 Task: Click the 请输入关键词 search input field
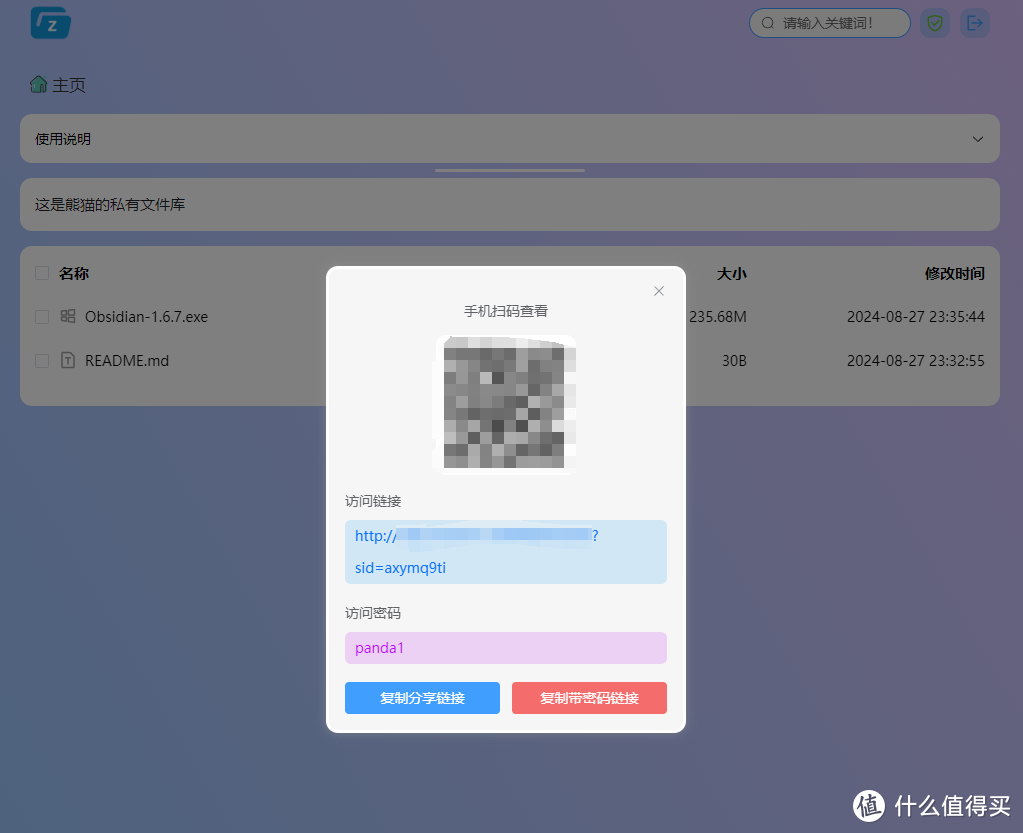pyautogui.click(x=829, y=22)
